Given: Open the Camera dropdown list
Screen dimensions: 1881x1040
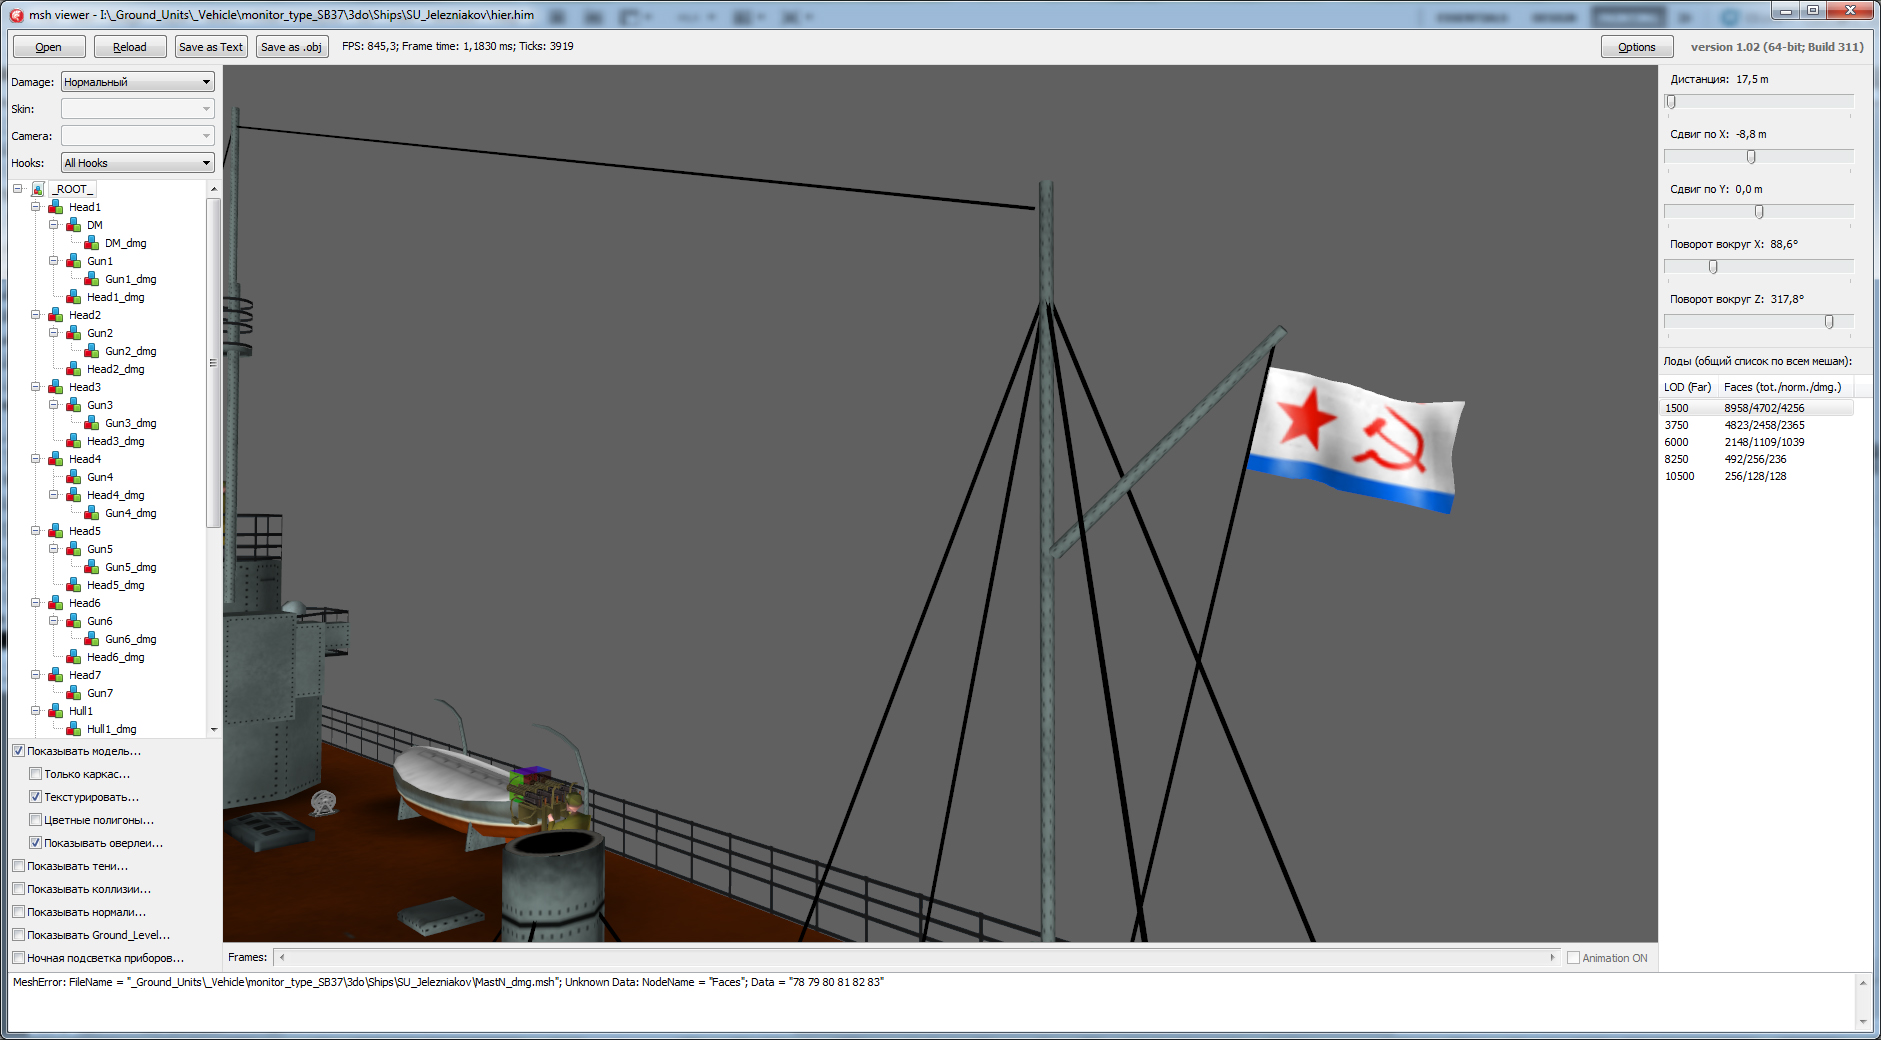Looking at the screenshot, I should (x=138, y=136).
